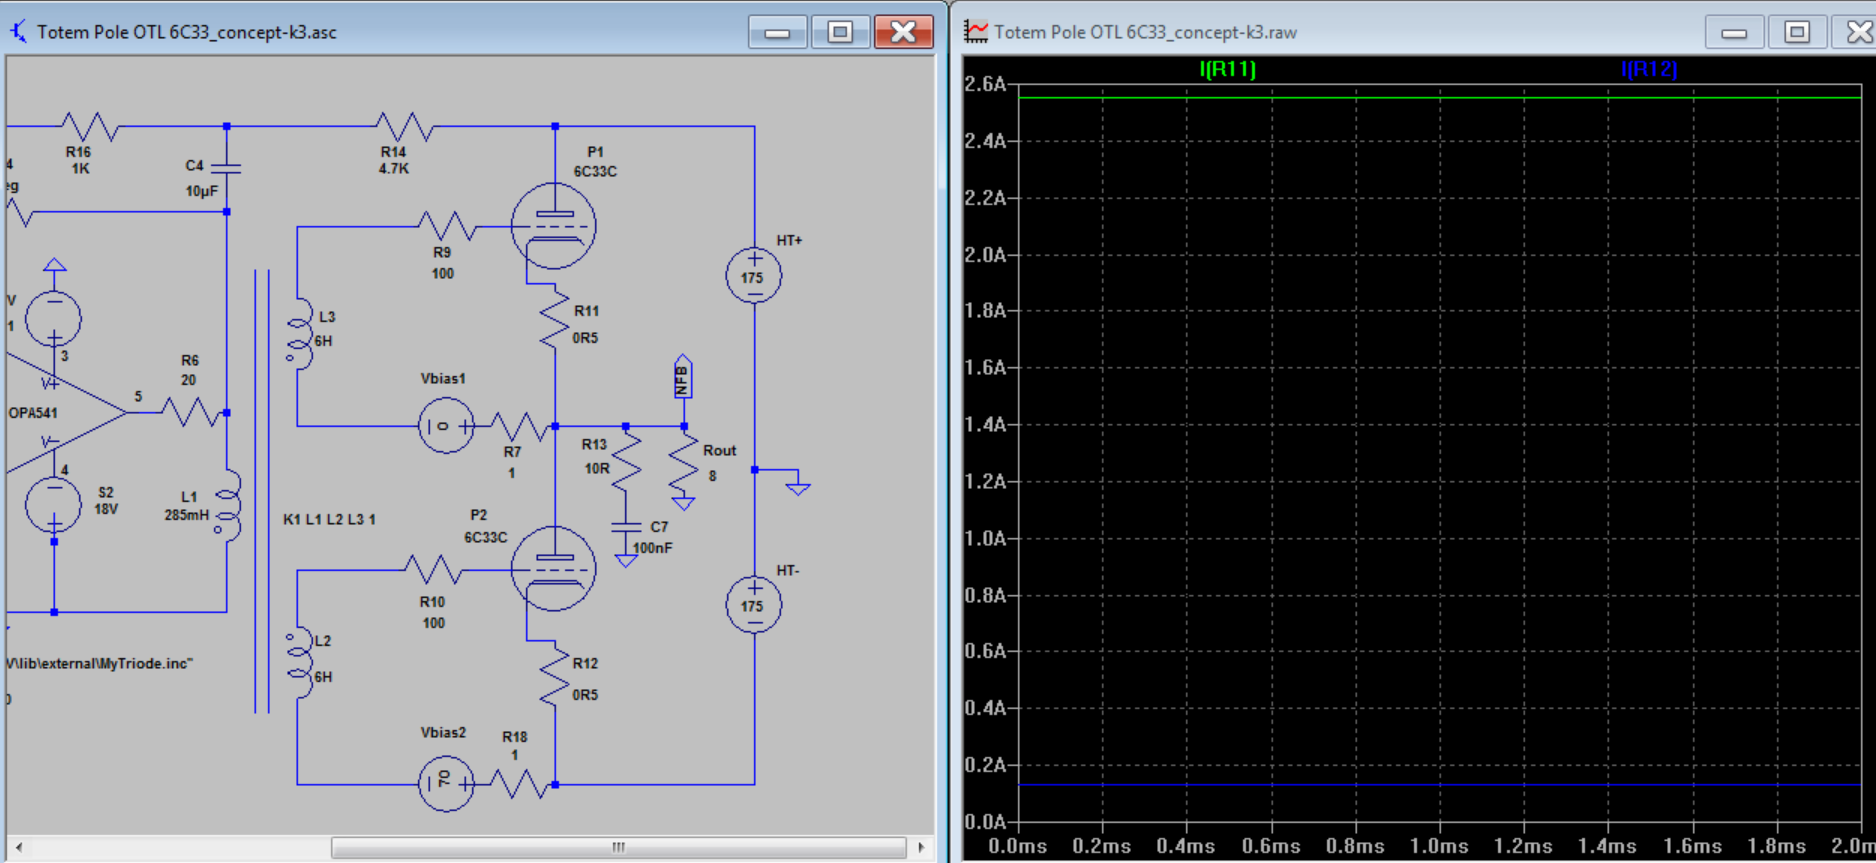Select resistor R7 1 ohm

[x=519, y=427]
